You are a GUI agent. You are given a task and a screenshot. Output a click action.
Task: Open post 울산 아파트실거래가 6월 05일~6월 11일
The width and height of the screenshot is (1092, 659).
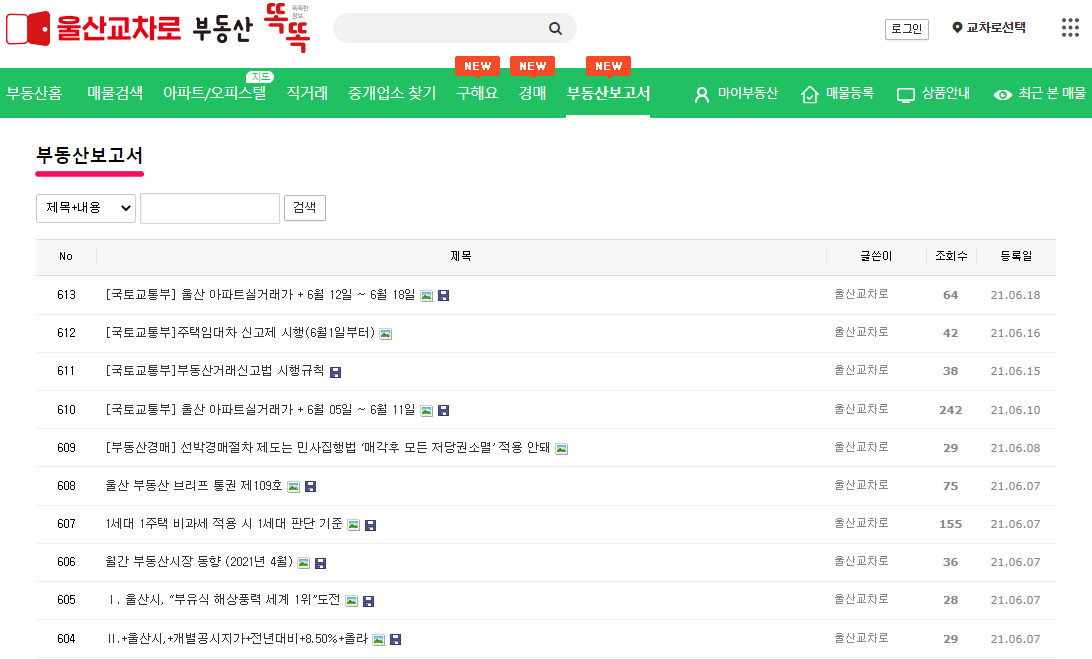tap(260, 410)
